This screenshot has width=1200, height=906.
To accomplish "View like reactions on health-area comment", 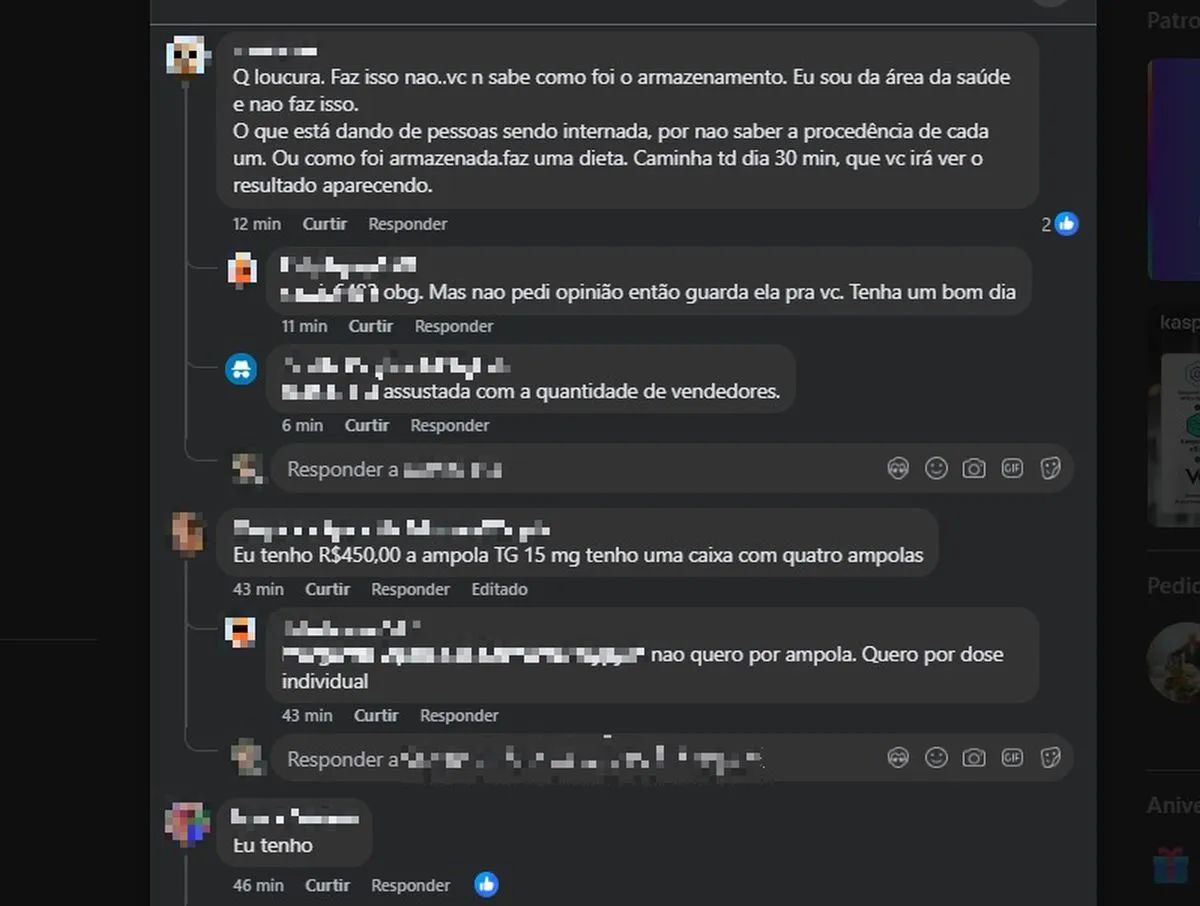I will (1060, 224).
